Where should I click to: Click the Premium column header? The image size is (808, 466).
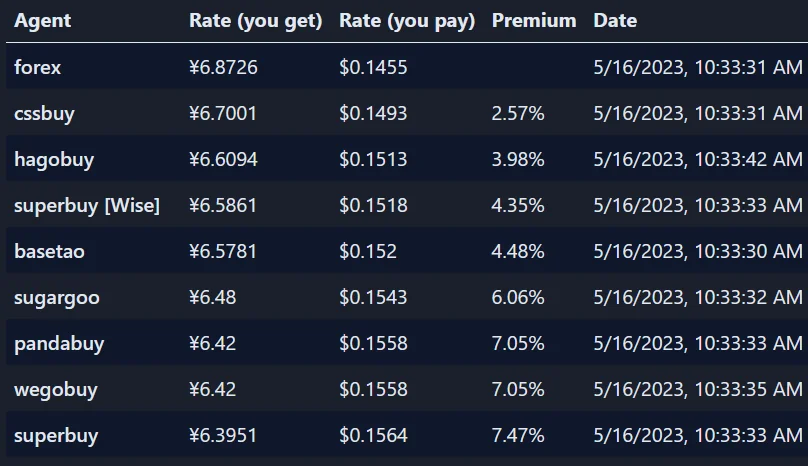tap(534, 21)
